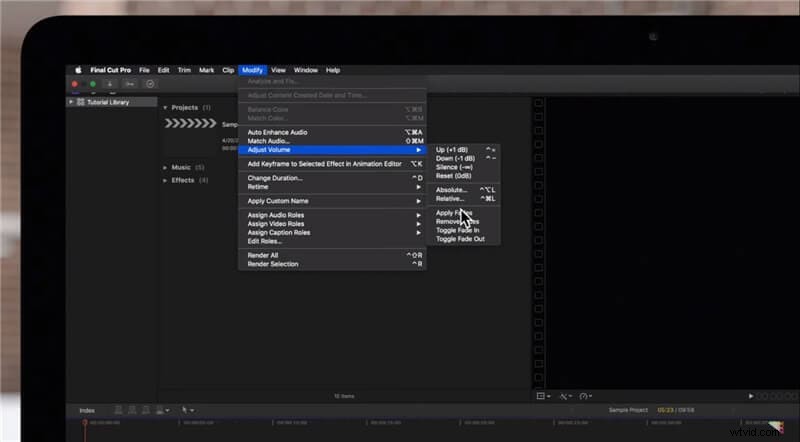800x442 pixels.
Task: Collapse the Projects section triangle
Action: point(165,108)
